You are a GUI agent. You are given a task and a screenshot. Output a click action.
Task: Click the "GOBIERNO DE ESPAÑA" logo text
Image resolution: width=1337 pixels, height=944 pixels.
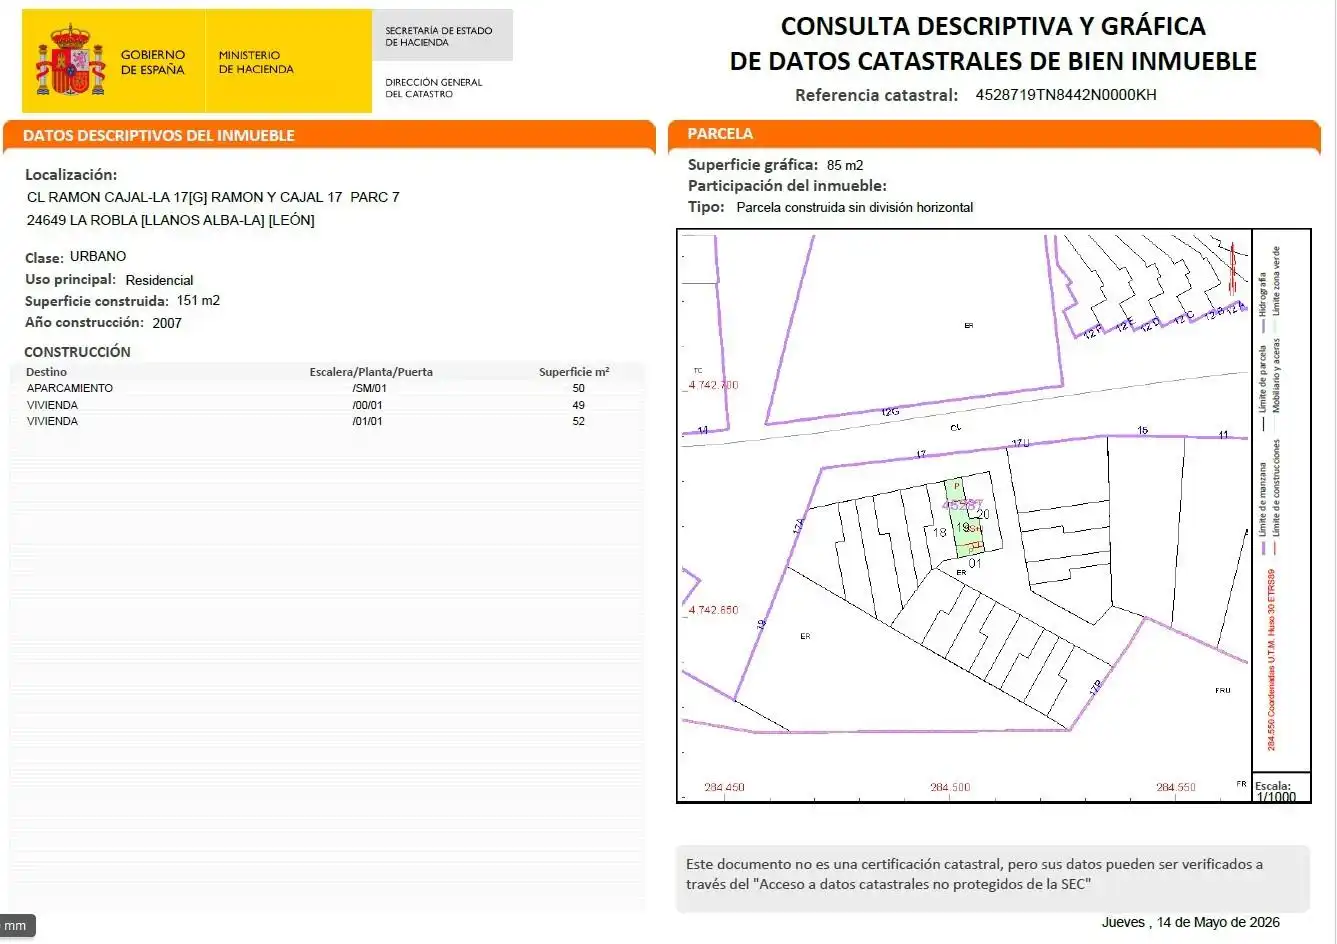point(153,62)
